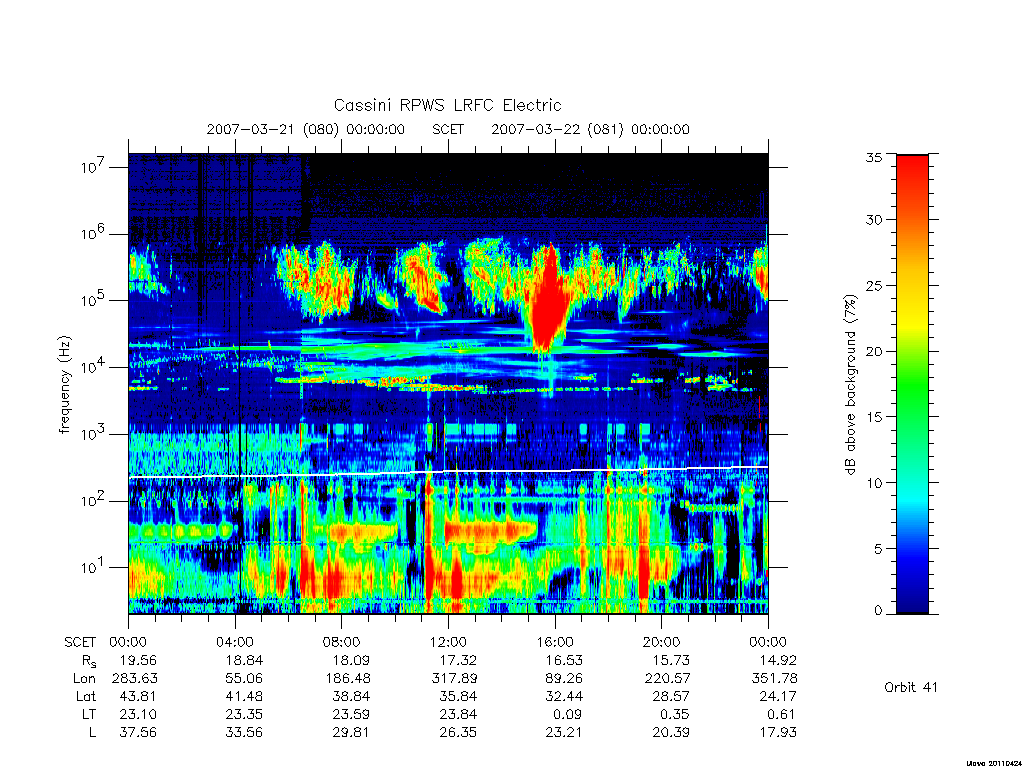Viewport: 1024px width, 768px height.
Task: Click the "Rs" row header
Action: coord(88,662)
